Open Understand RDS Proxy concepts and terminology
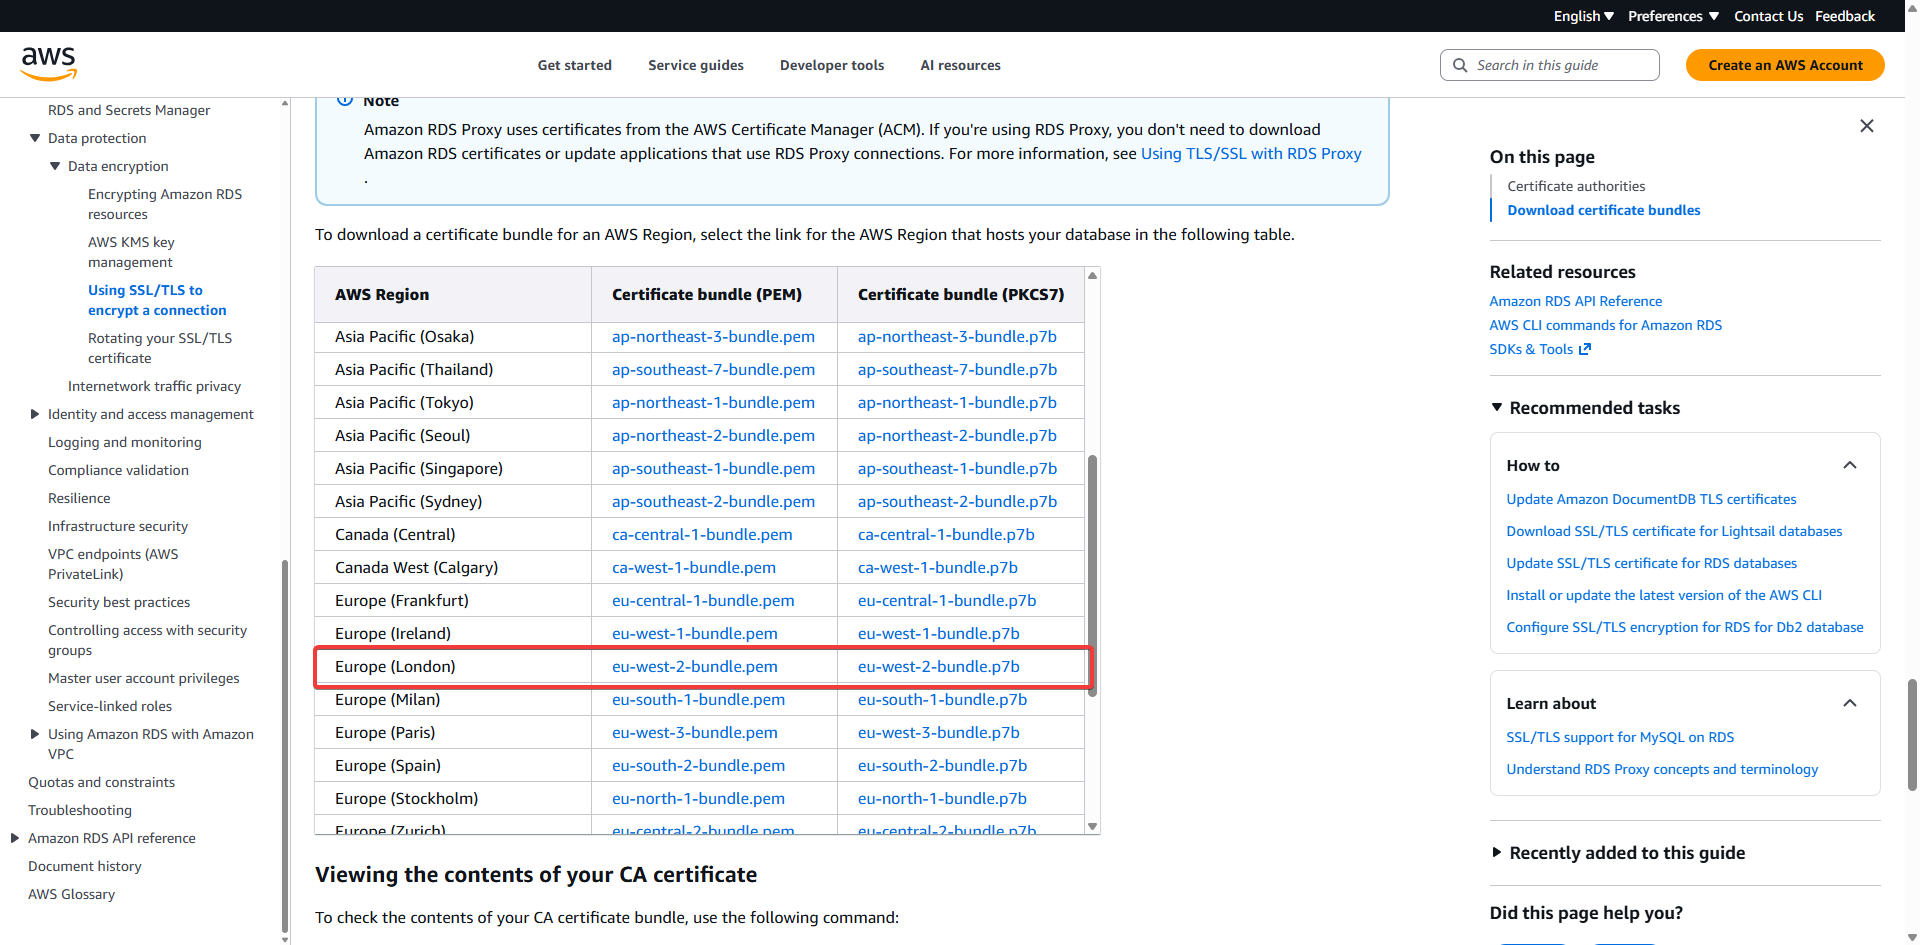The height and width of the screenshot is (945, 1920). click(1662, 769)
